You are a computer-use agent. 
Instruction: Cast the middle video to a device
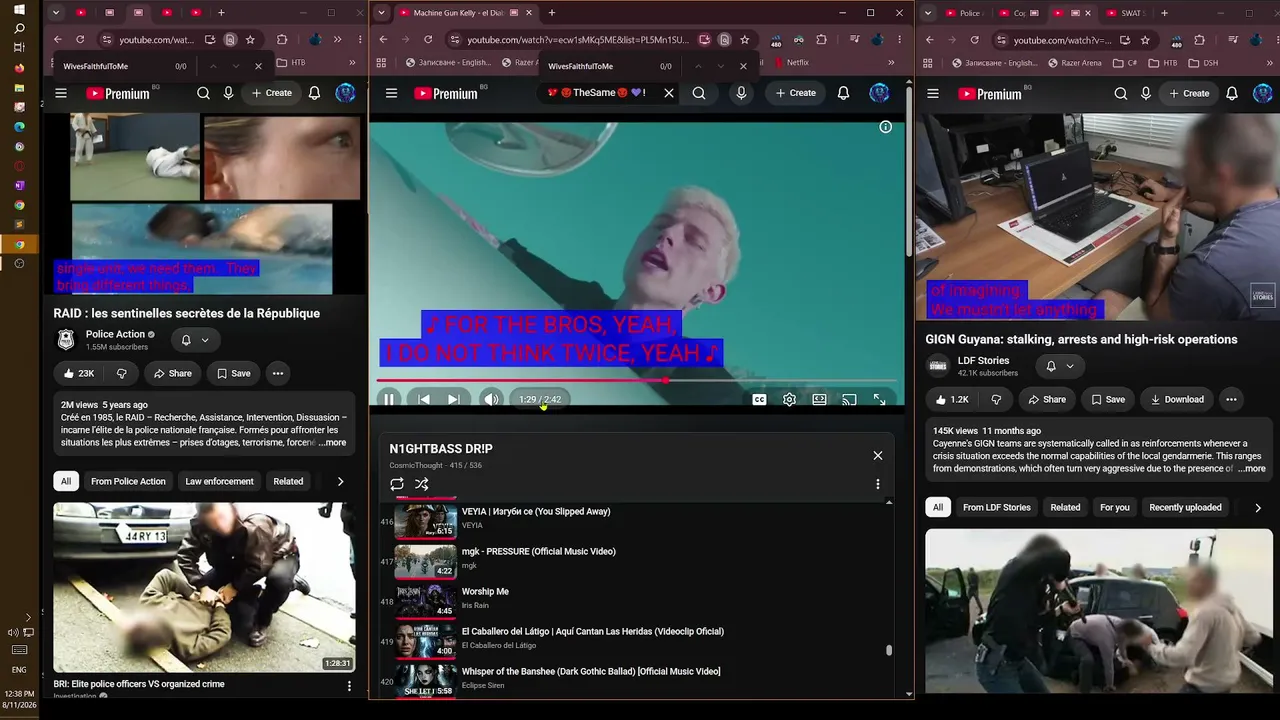point(849,399)
